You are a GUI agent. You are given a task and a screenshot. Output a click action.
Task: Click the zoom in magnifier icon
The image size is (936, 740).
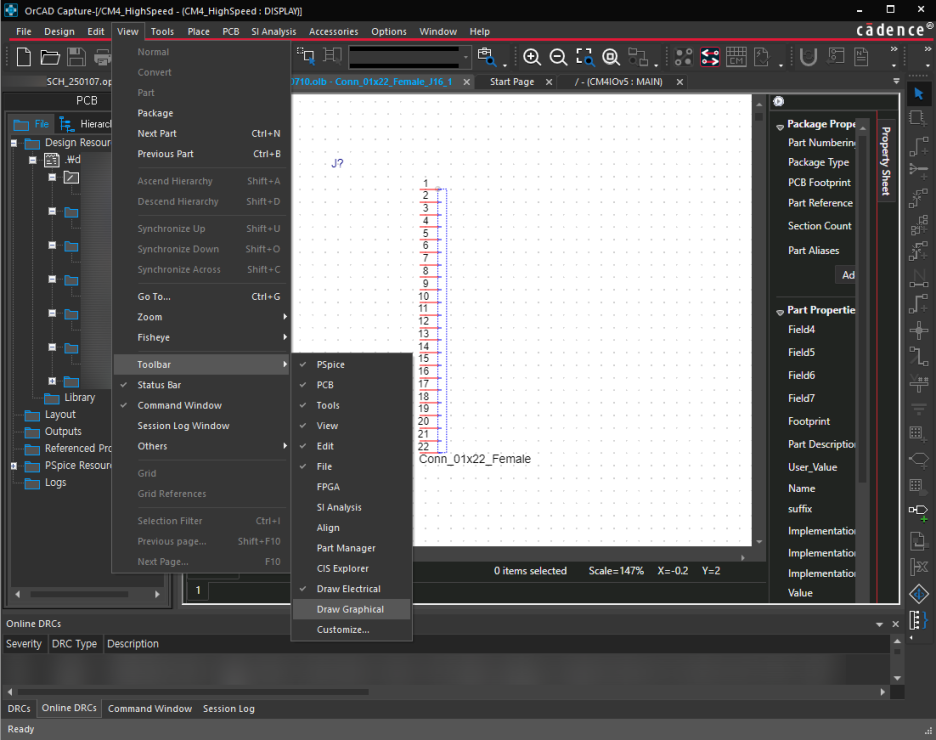[531, 57]
